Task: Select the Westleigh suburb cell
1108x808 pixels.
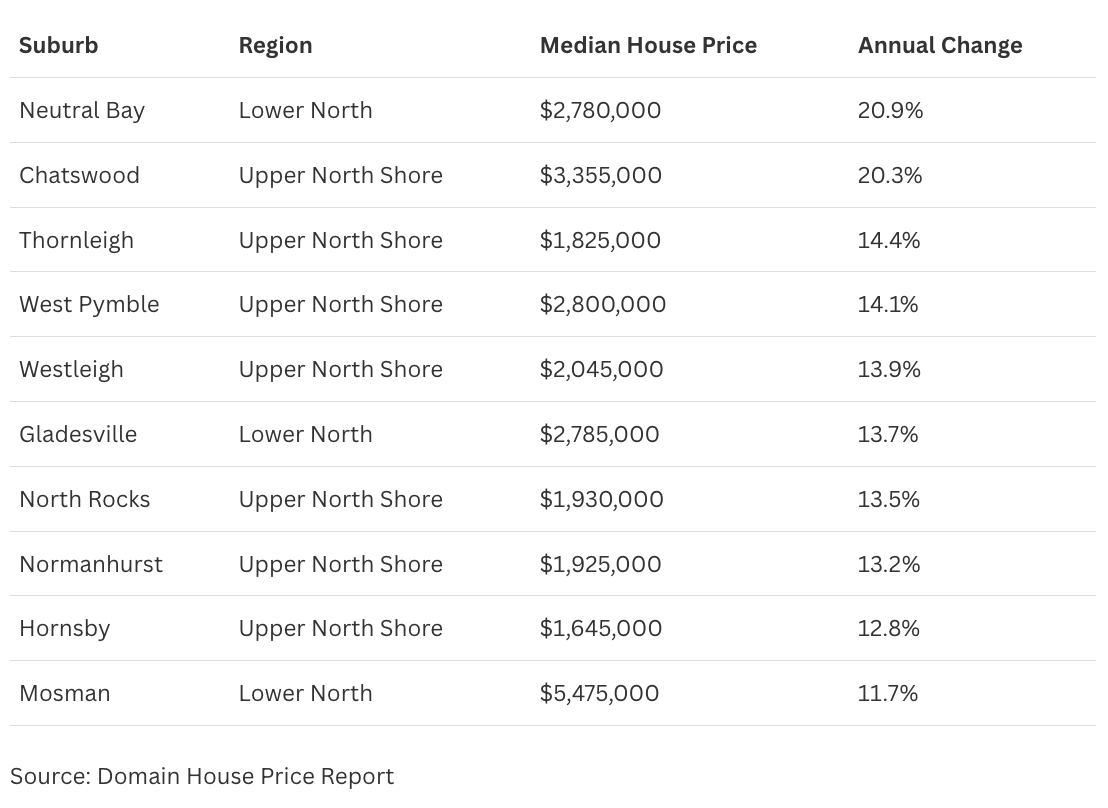Action: click(x=71, y=369)
